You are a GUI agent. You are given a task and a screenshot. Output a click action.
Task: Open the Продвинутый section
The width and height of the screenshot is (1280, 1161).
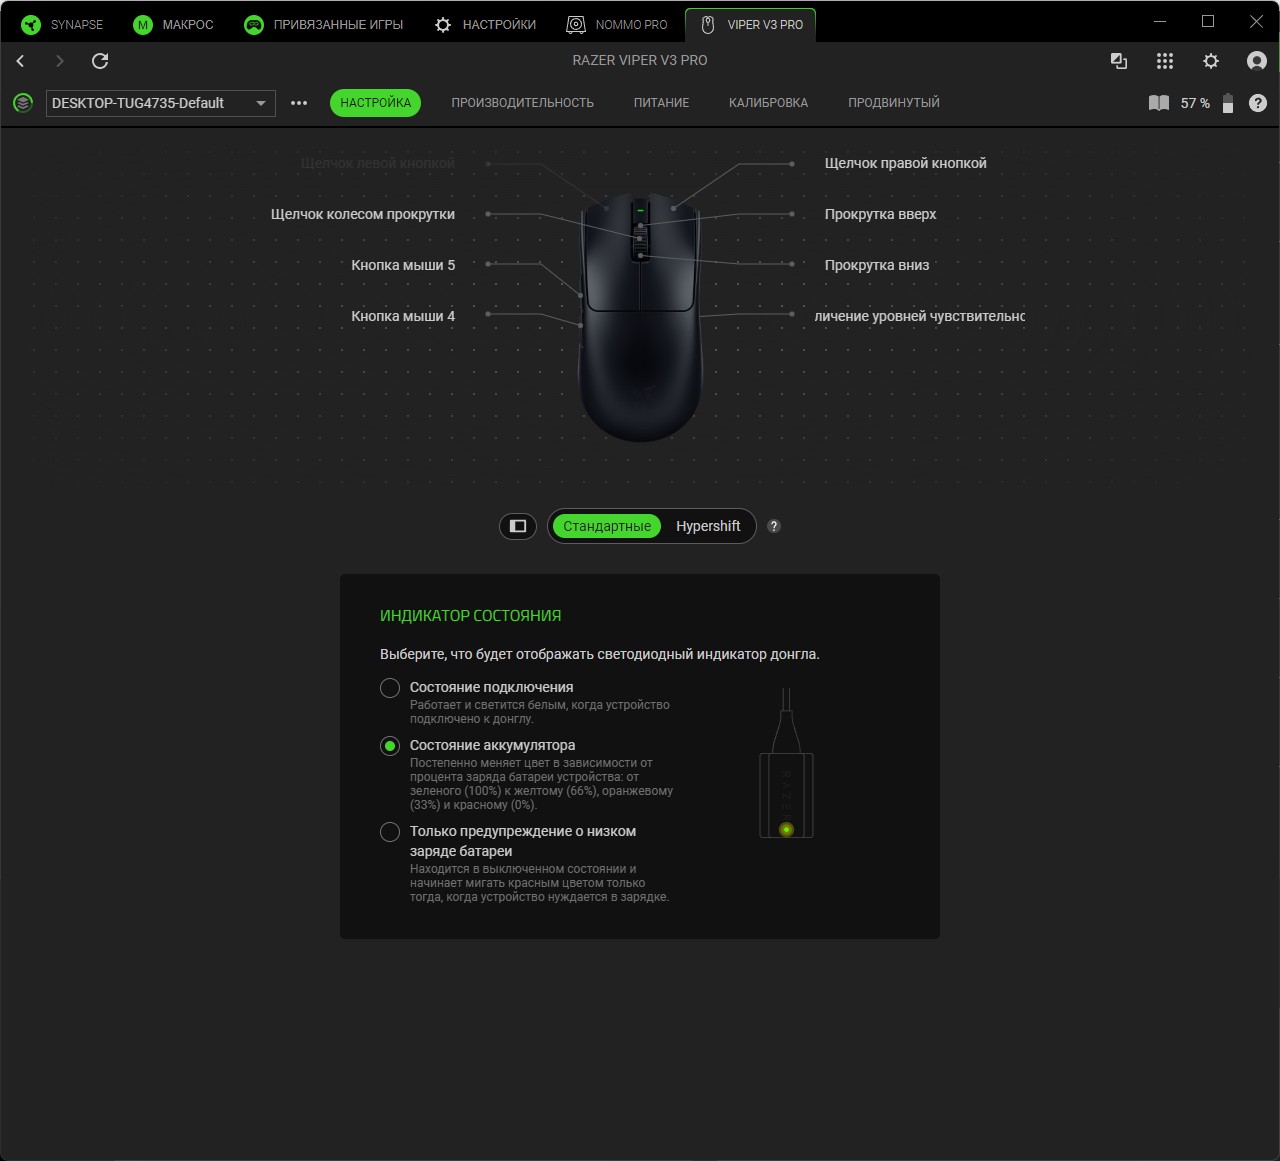pos(894,103)
